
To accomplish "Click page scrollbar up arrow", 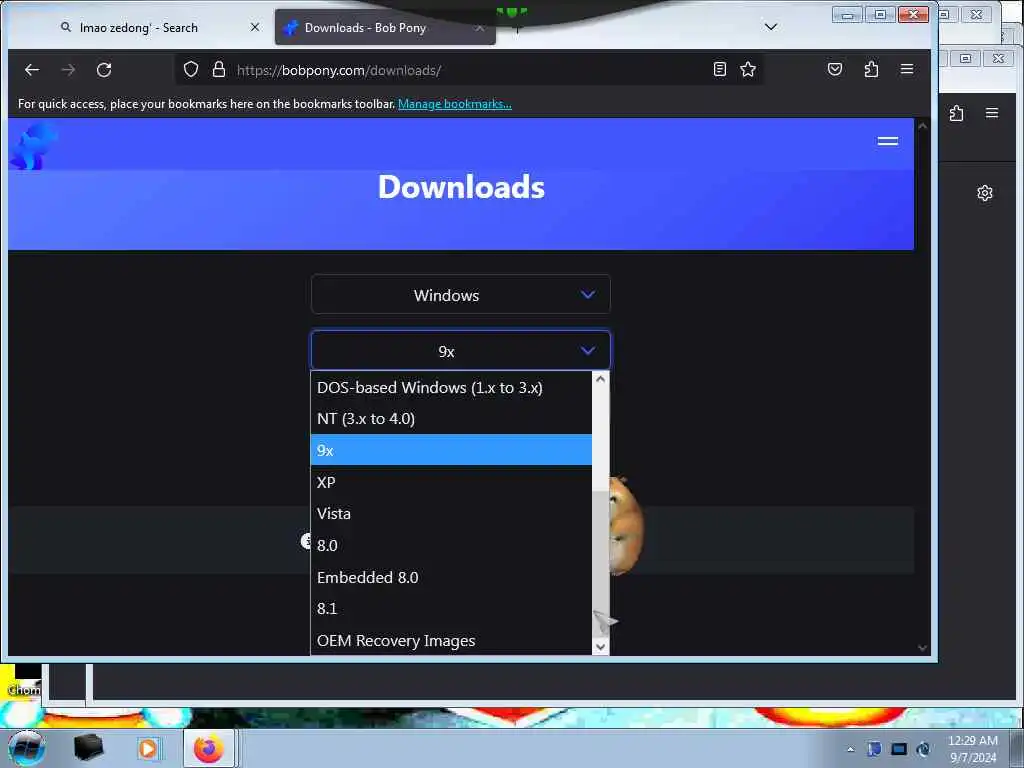I will pyautogui.click(x=922, y=127).
